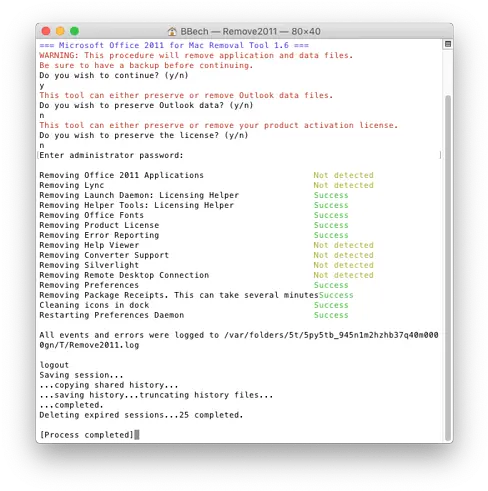
Task: Click 'Restarting Preferences Daemon' line
Action: click(112, 315)
